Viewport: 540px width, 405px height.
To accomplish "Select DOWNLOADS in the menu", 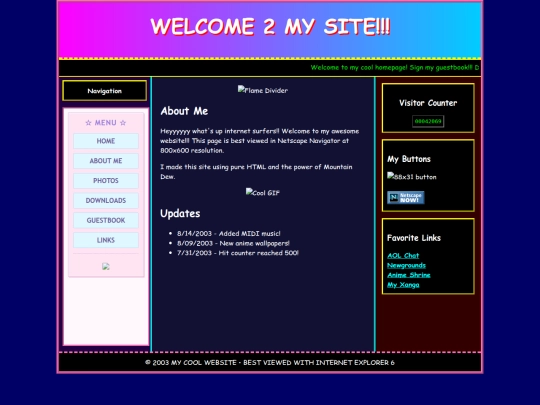I will pos(106,200).
